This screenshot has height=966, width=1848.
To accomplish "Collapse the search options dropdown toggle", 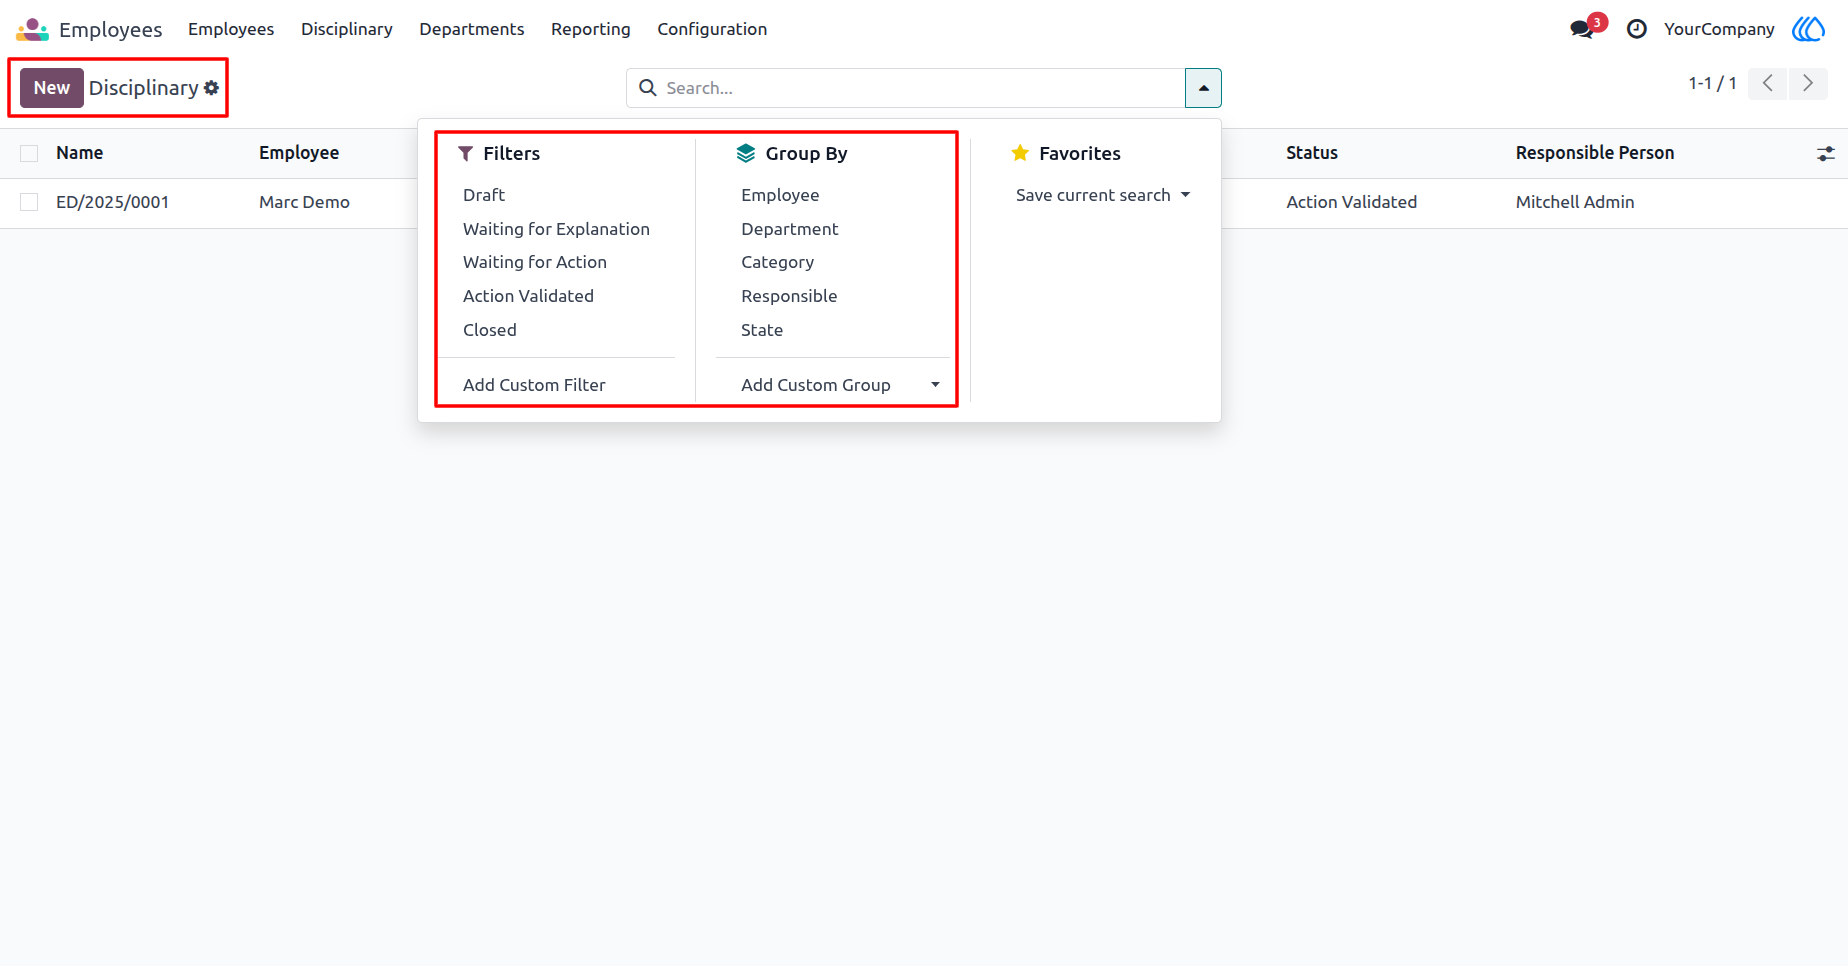I will tap(1203, 88).
